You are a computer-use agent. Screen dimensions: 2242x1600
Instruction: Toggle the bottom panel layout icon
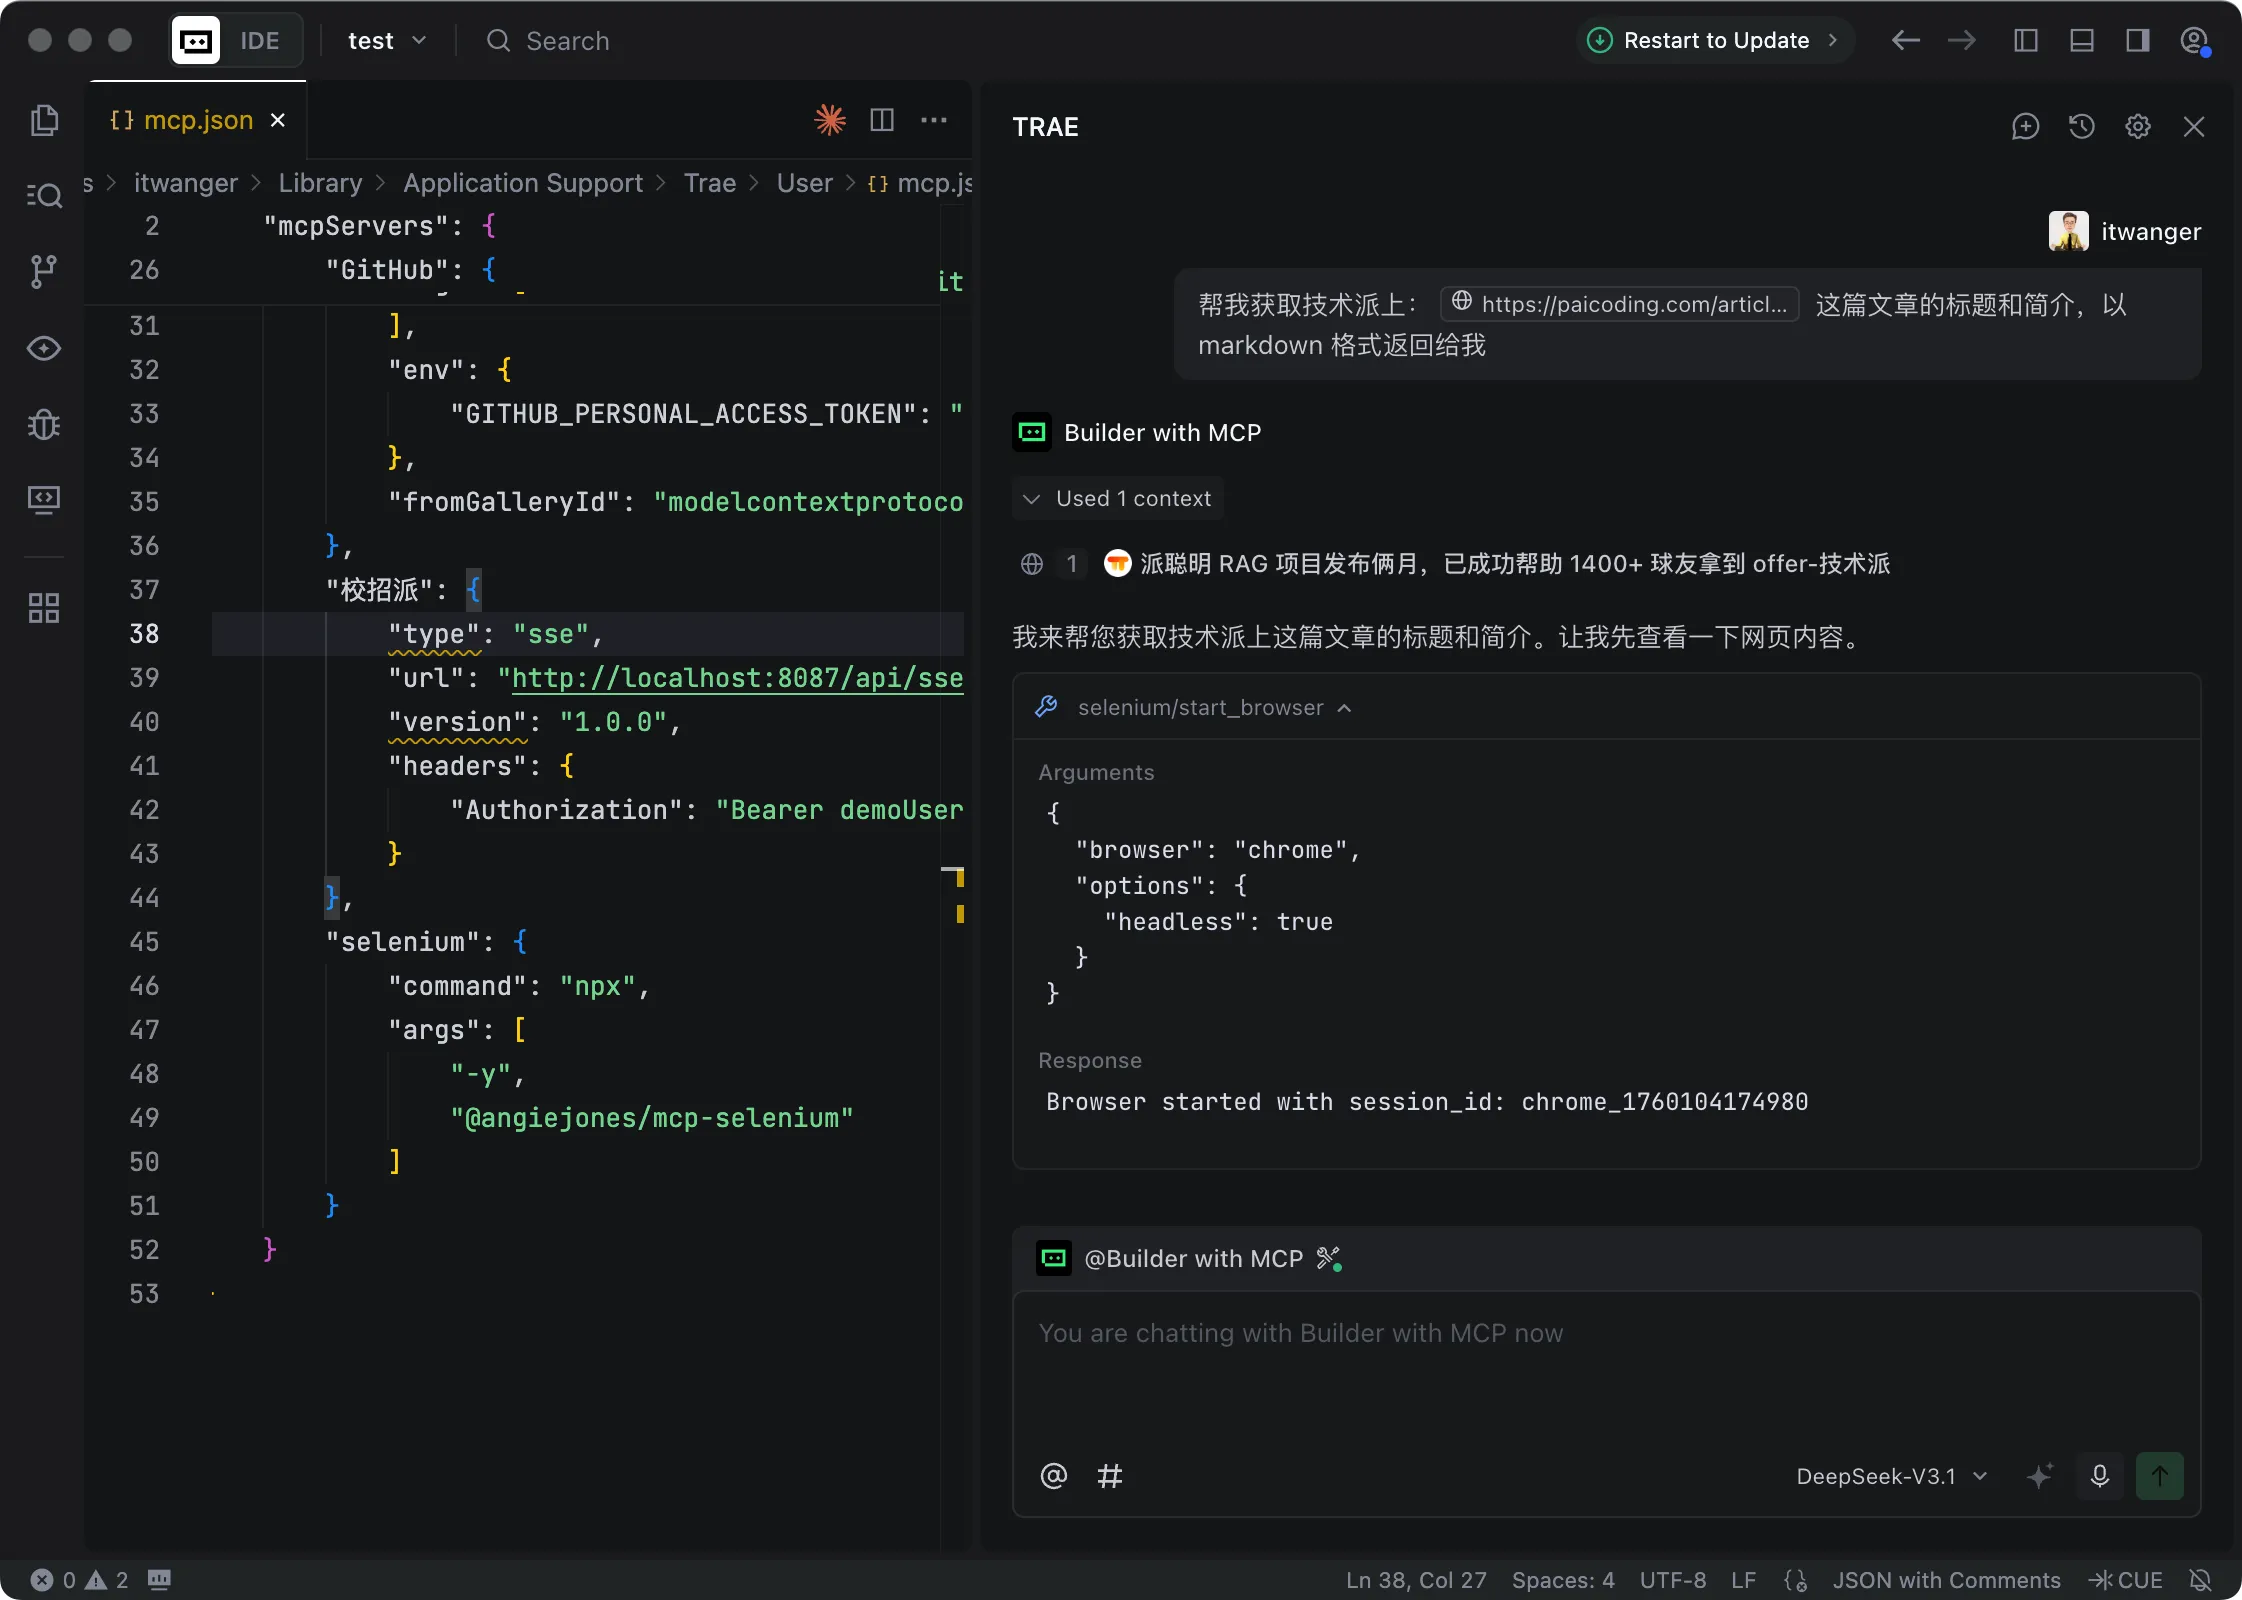tap(2081, 41)
